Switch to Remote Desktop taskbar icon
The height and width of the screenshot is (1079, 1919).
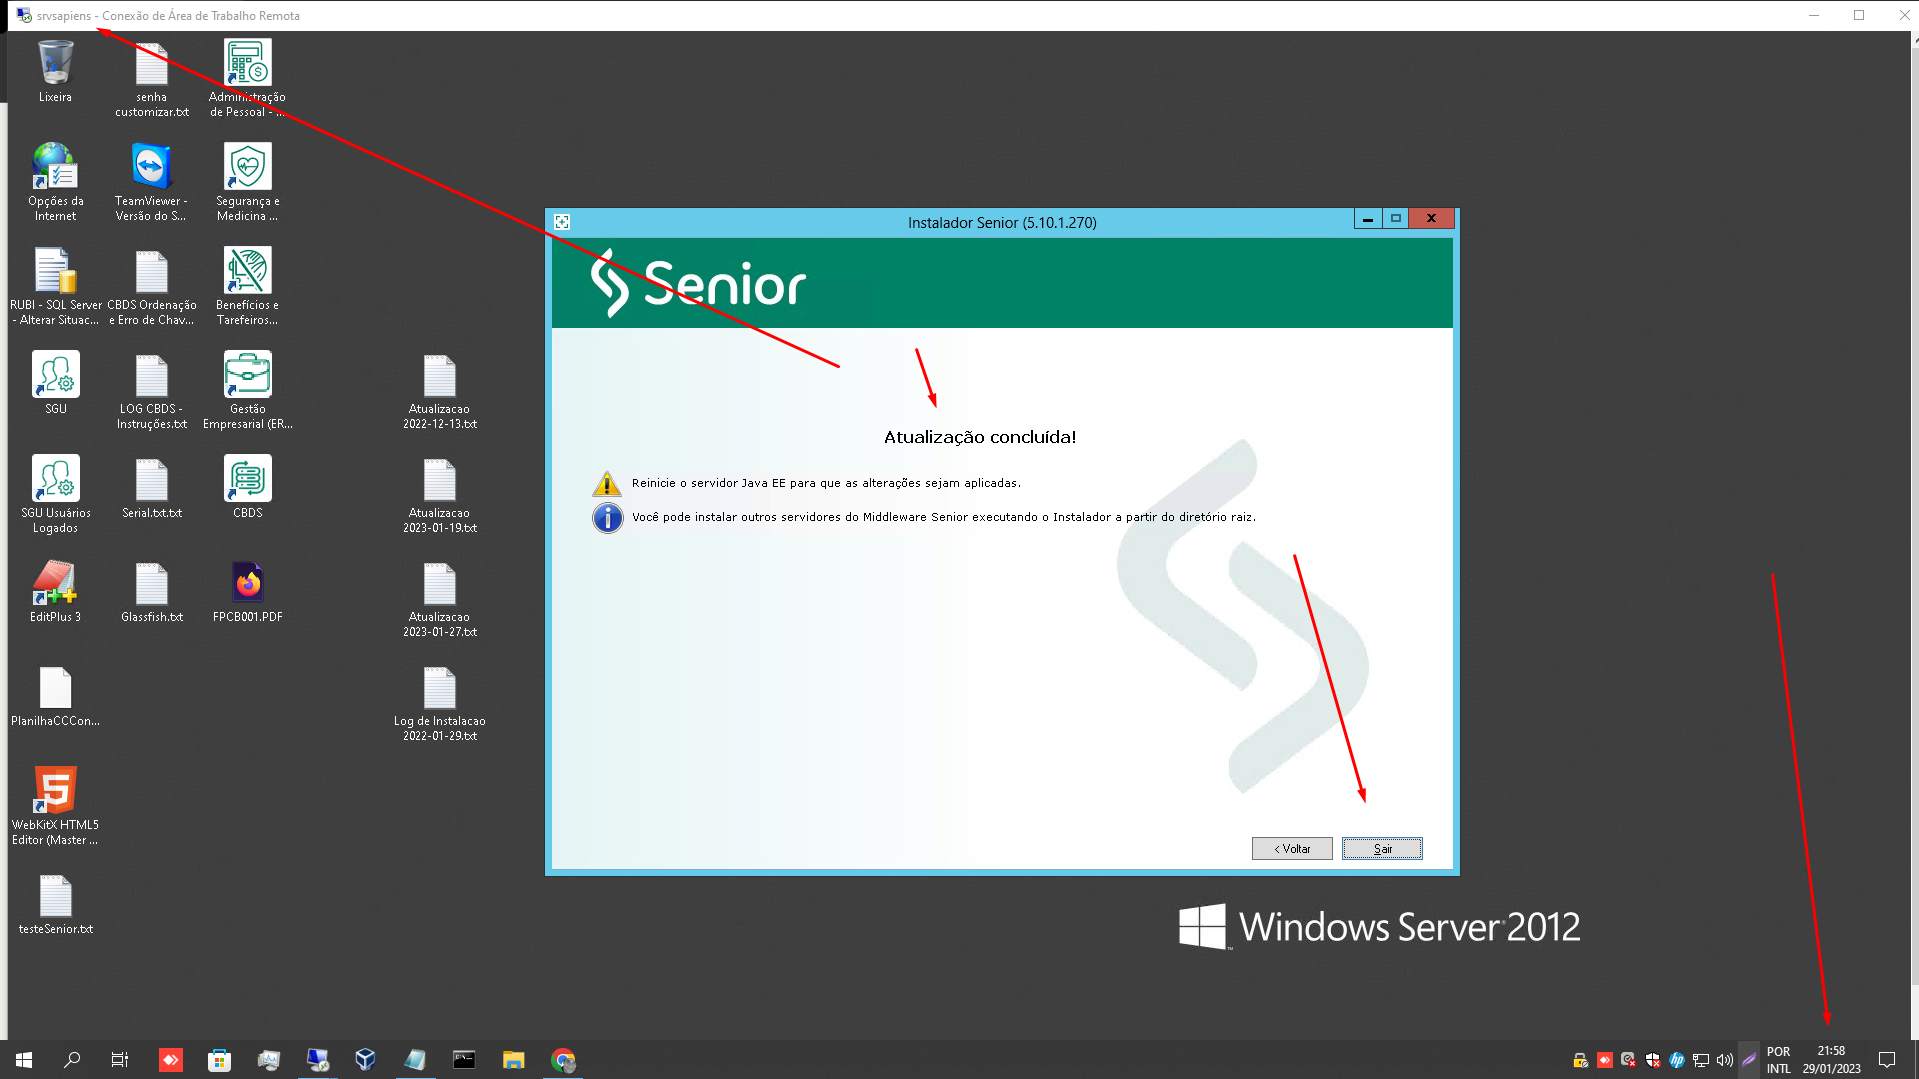[317, 1060]
